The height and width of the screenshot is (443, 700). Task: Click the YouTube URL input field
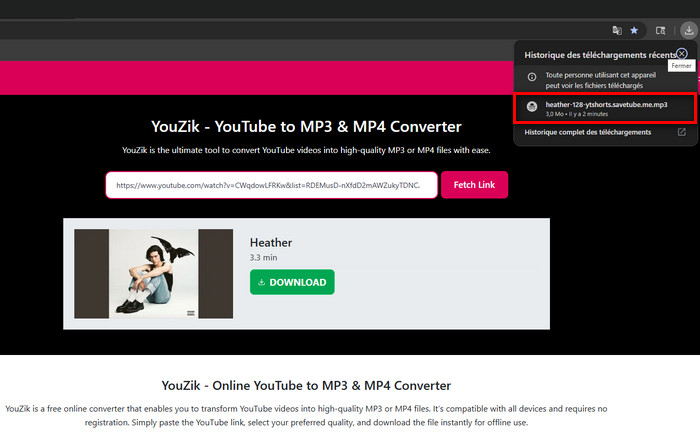271,185
